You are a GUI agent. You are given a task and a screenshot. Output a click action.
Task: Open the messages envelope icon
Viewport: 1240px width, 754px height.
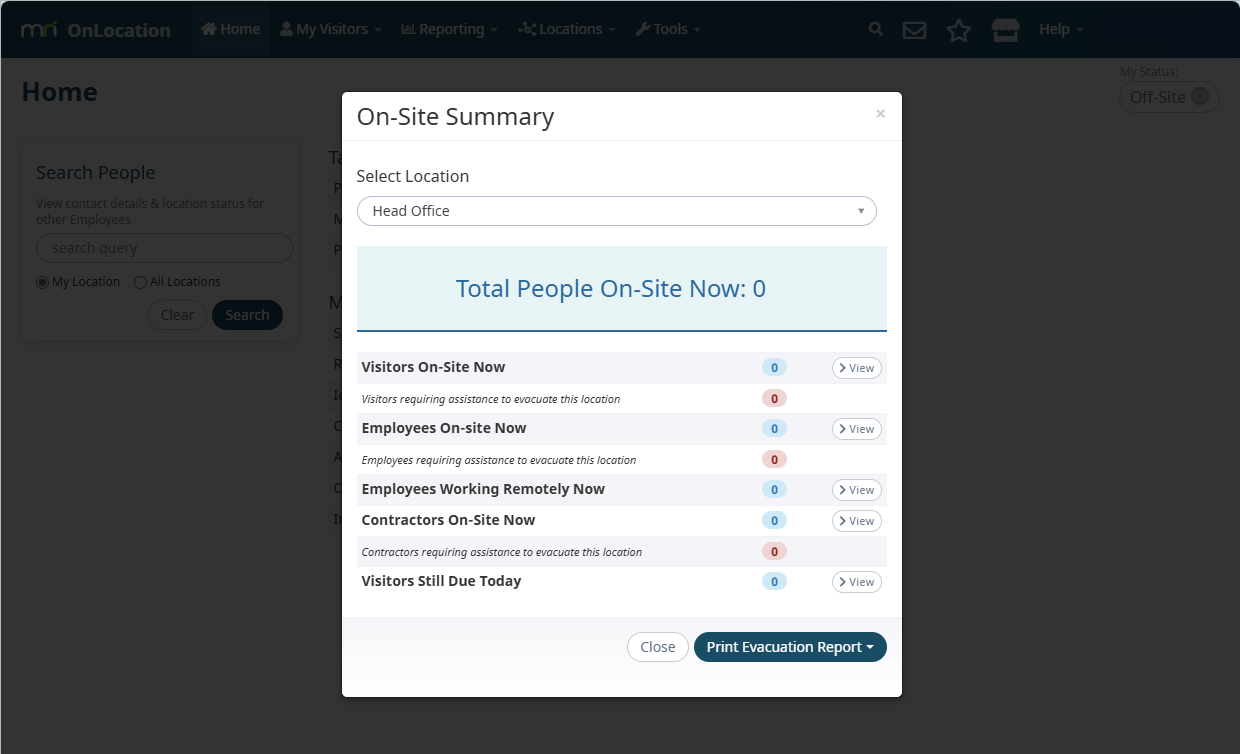click(914, 30)
